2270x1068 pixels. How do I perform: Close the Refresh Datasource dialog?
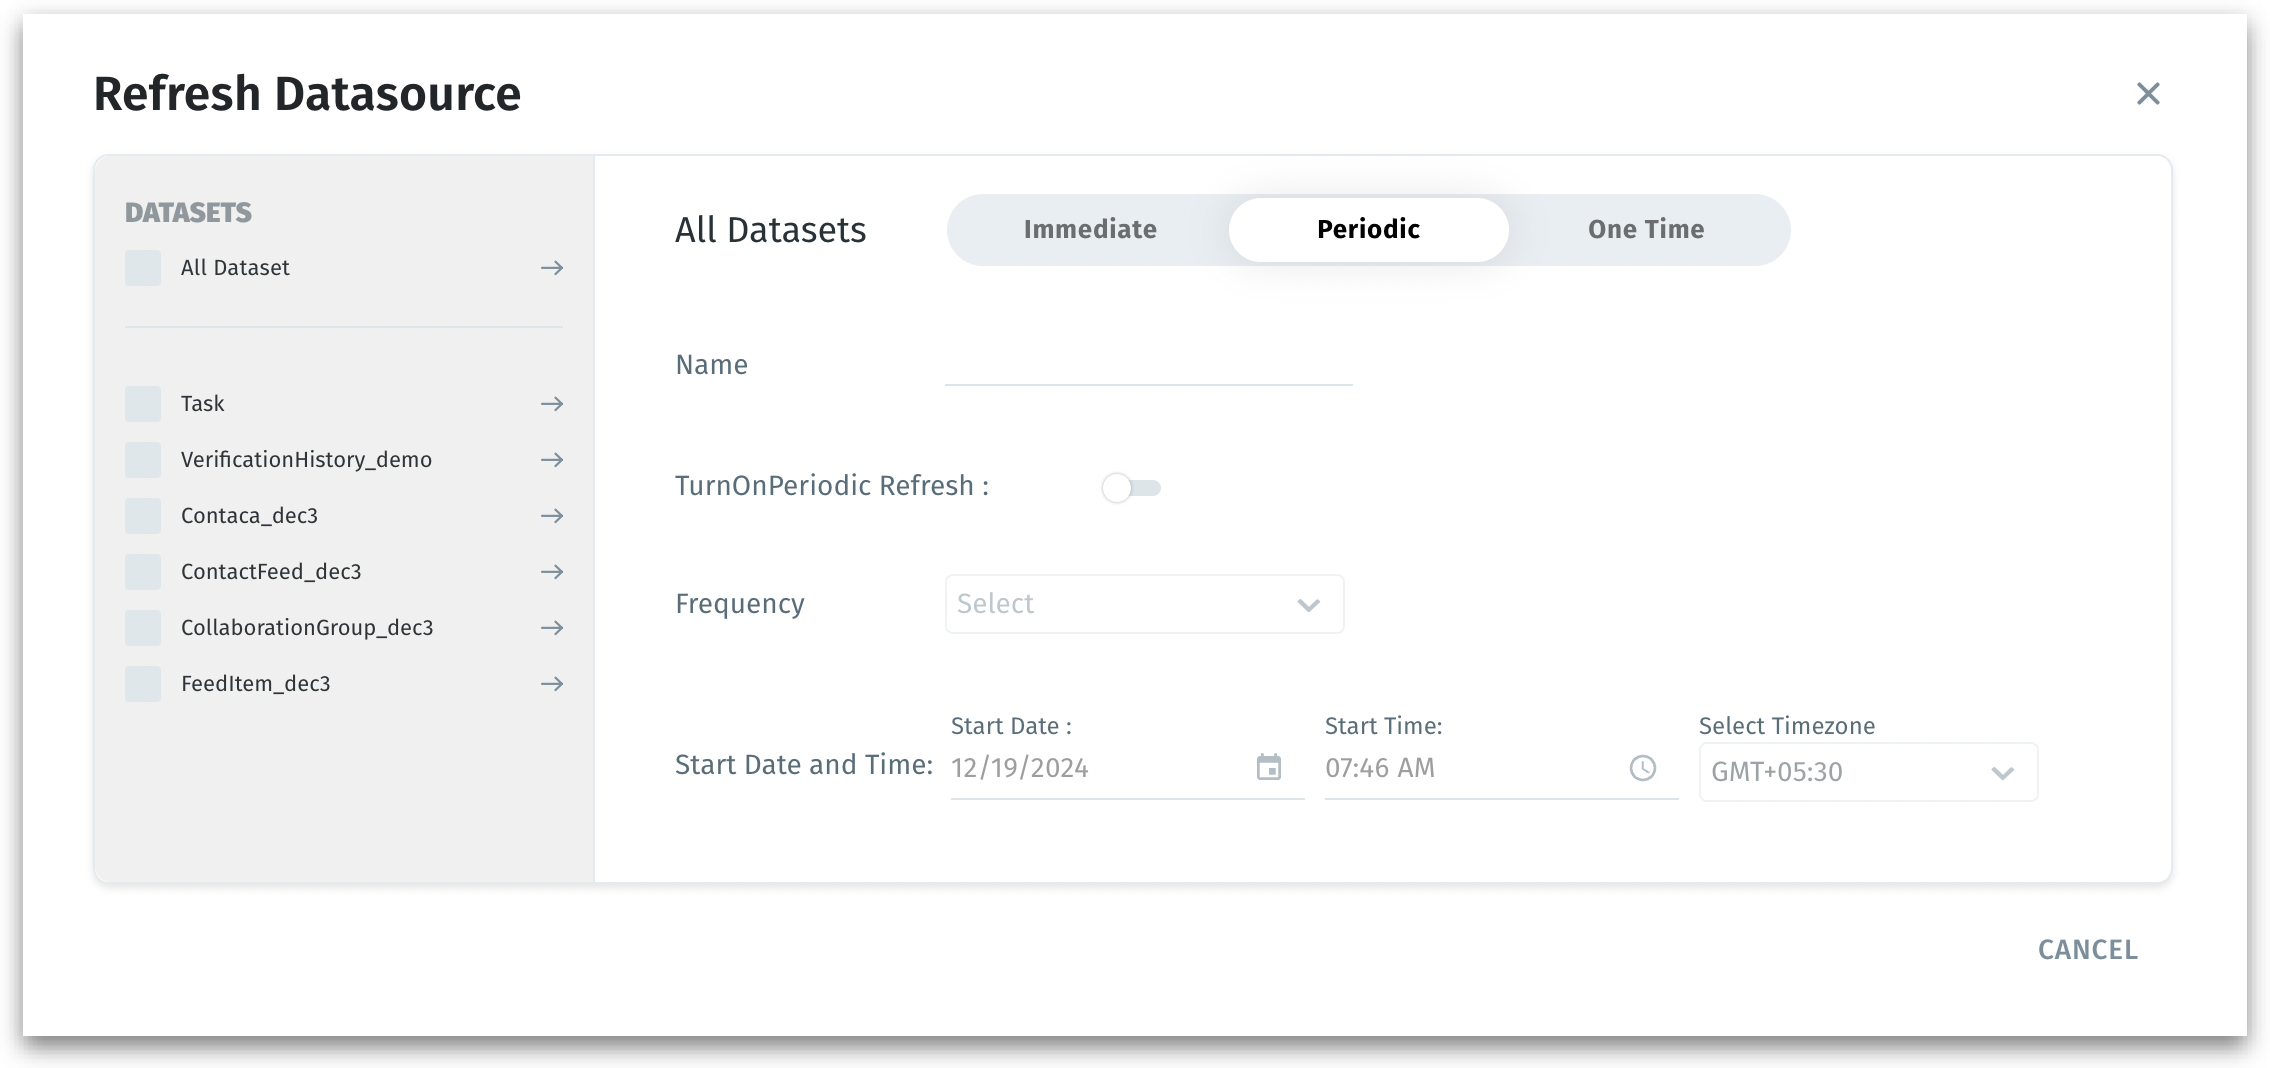pos(2148,94)
